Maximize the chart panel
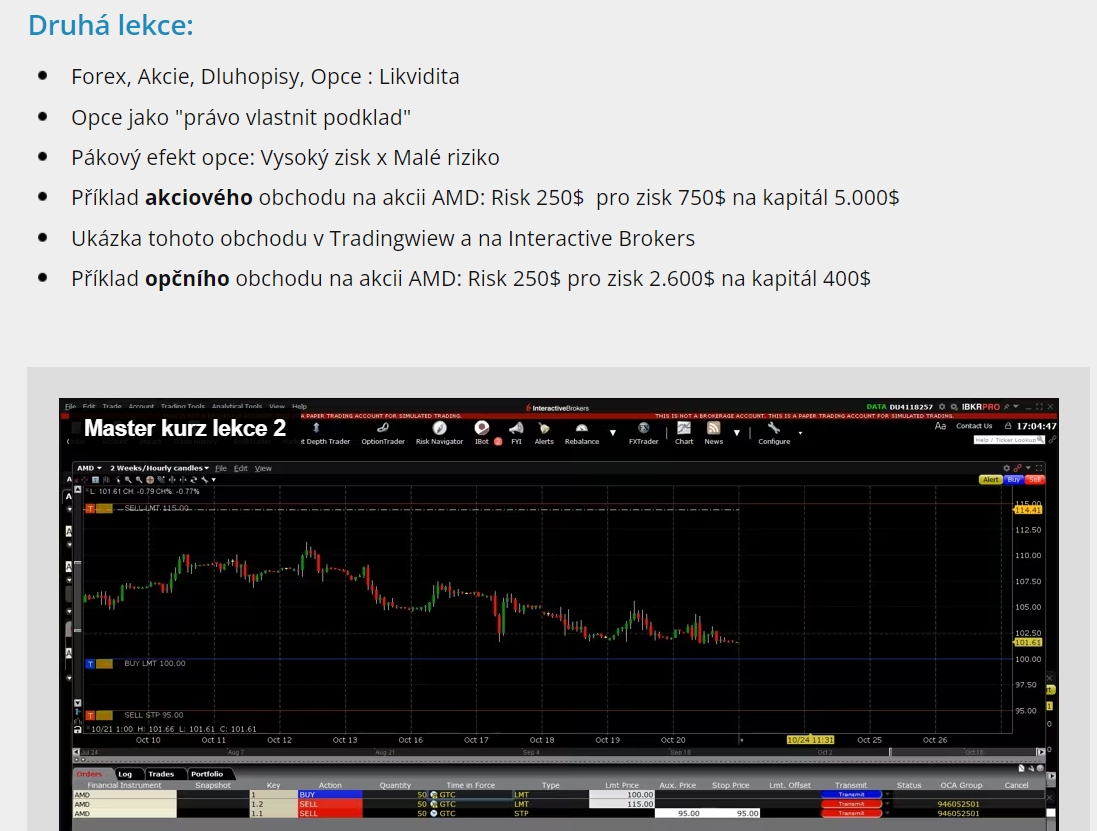 [x=1040, y=468]
